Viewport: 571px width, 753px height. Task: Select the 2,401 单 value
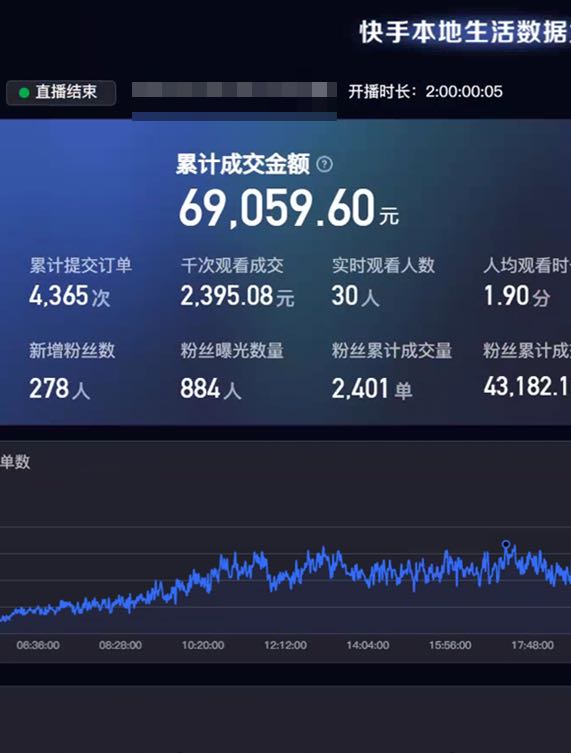[x=372, y=389]
